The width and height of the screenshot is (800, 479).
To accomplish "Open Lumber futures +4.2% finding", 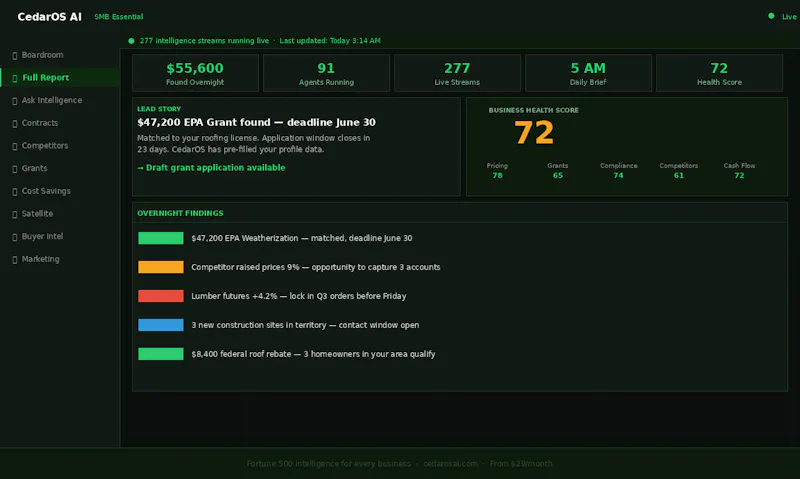I will click(298, 296).
